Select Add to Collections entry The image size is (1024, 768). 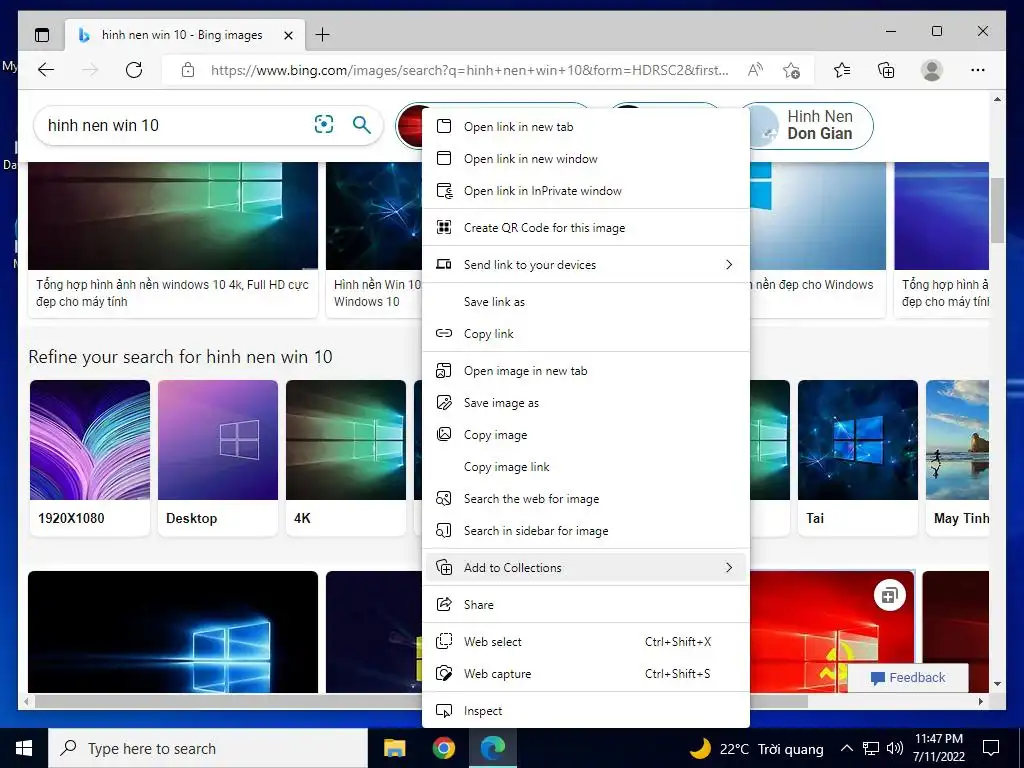586,568
